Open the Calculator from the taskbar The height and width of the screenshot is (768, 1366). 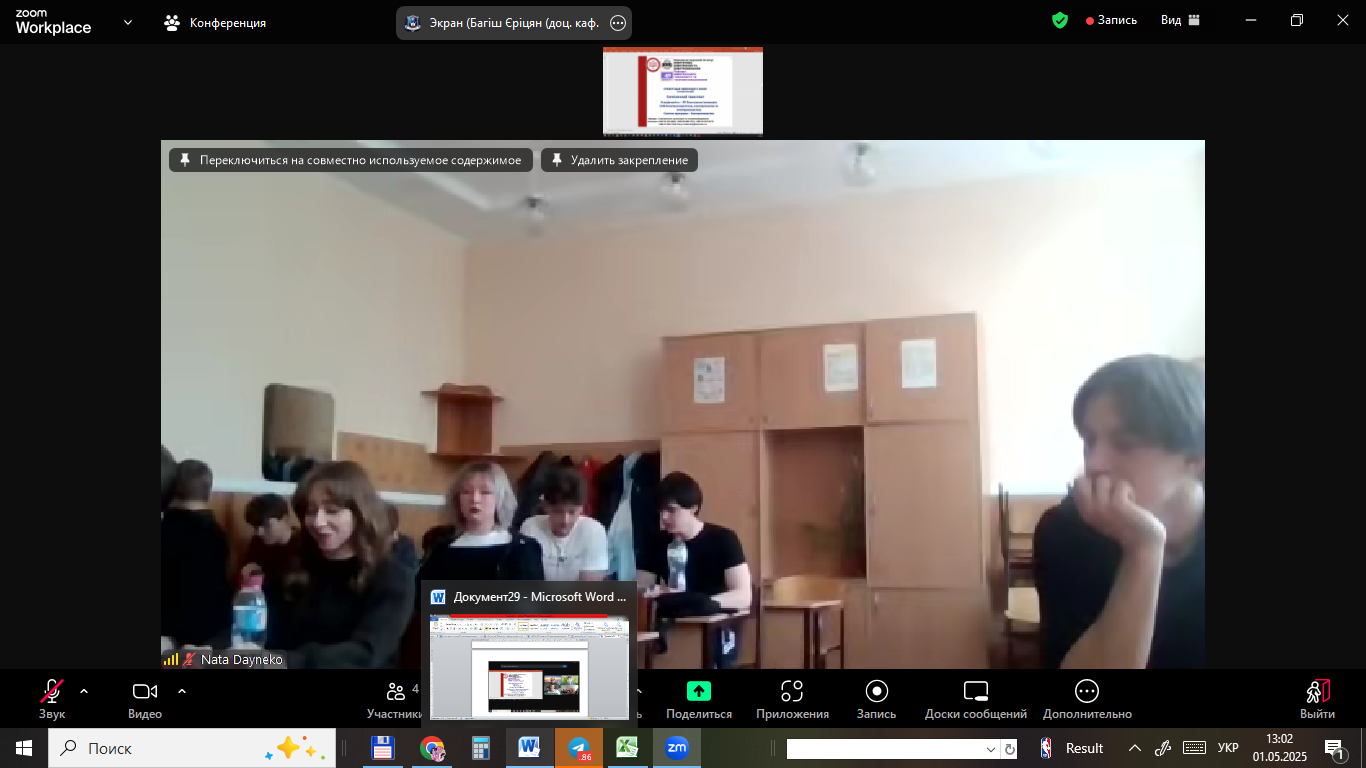click(x=481, y=748)
